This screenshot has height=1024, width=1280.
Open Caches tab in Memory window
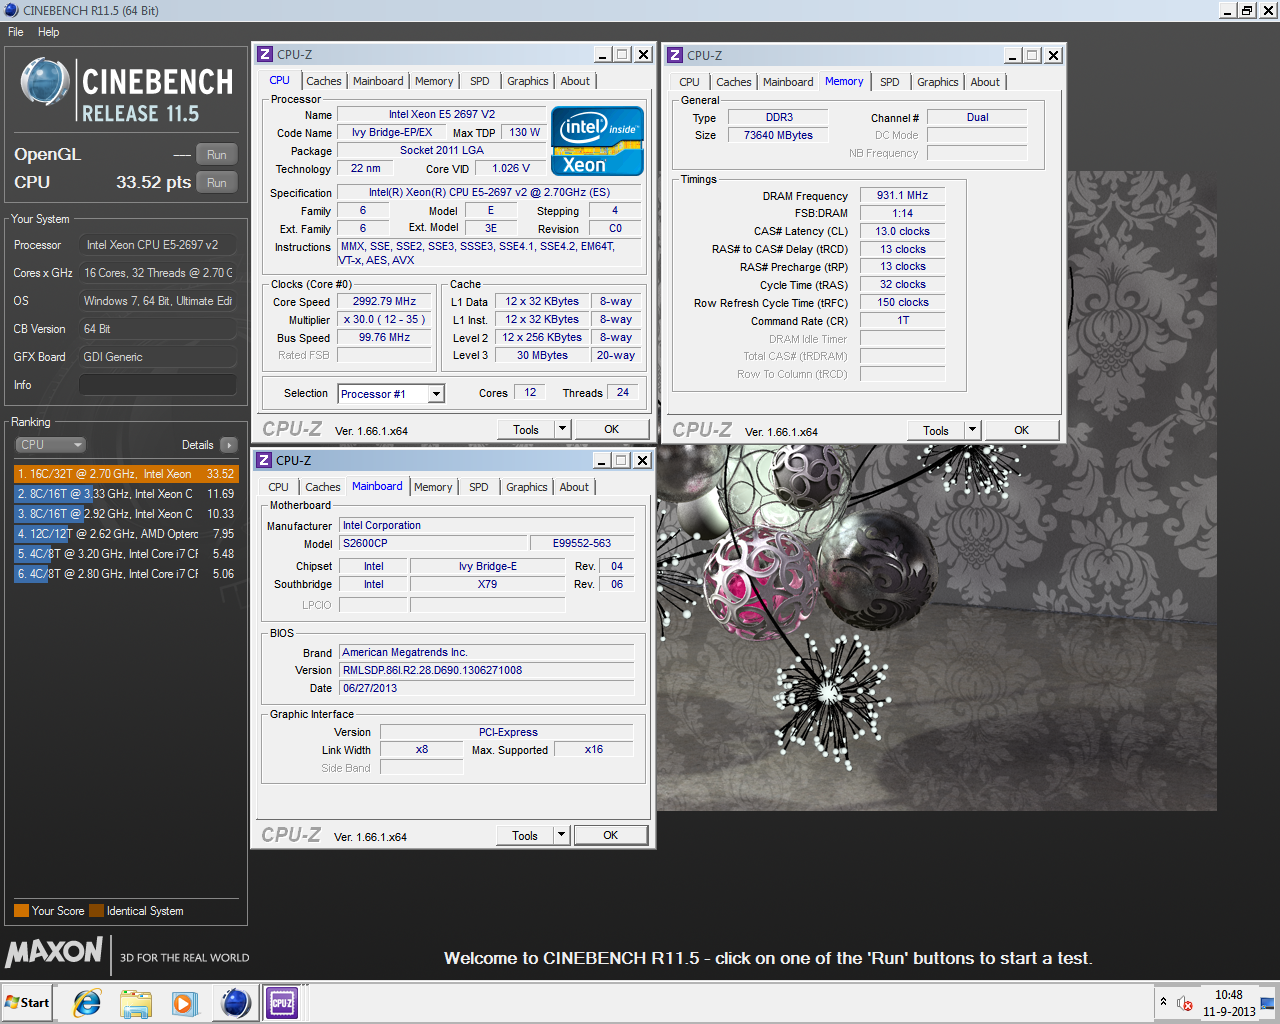coord(733,82)
